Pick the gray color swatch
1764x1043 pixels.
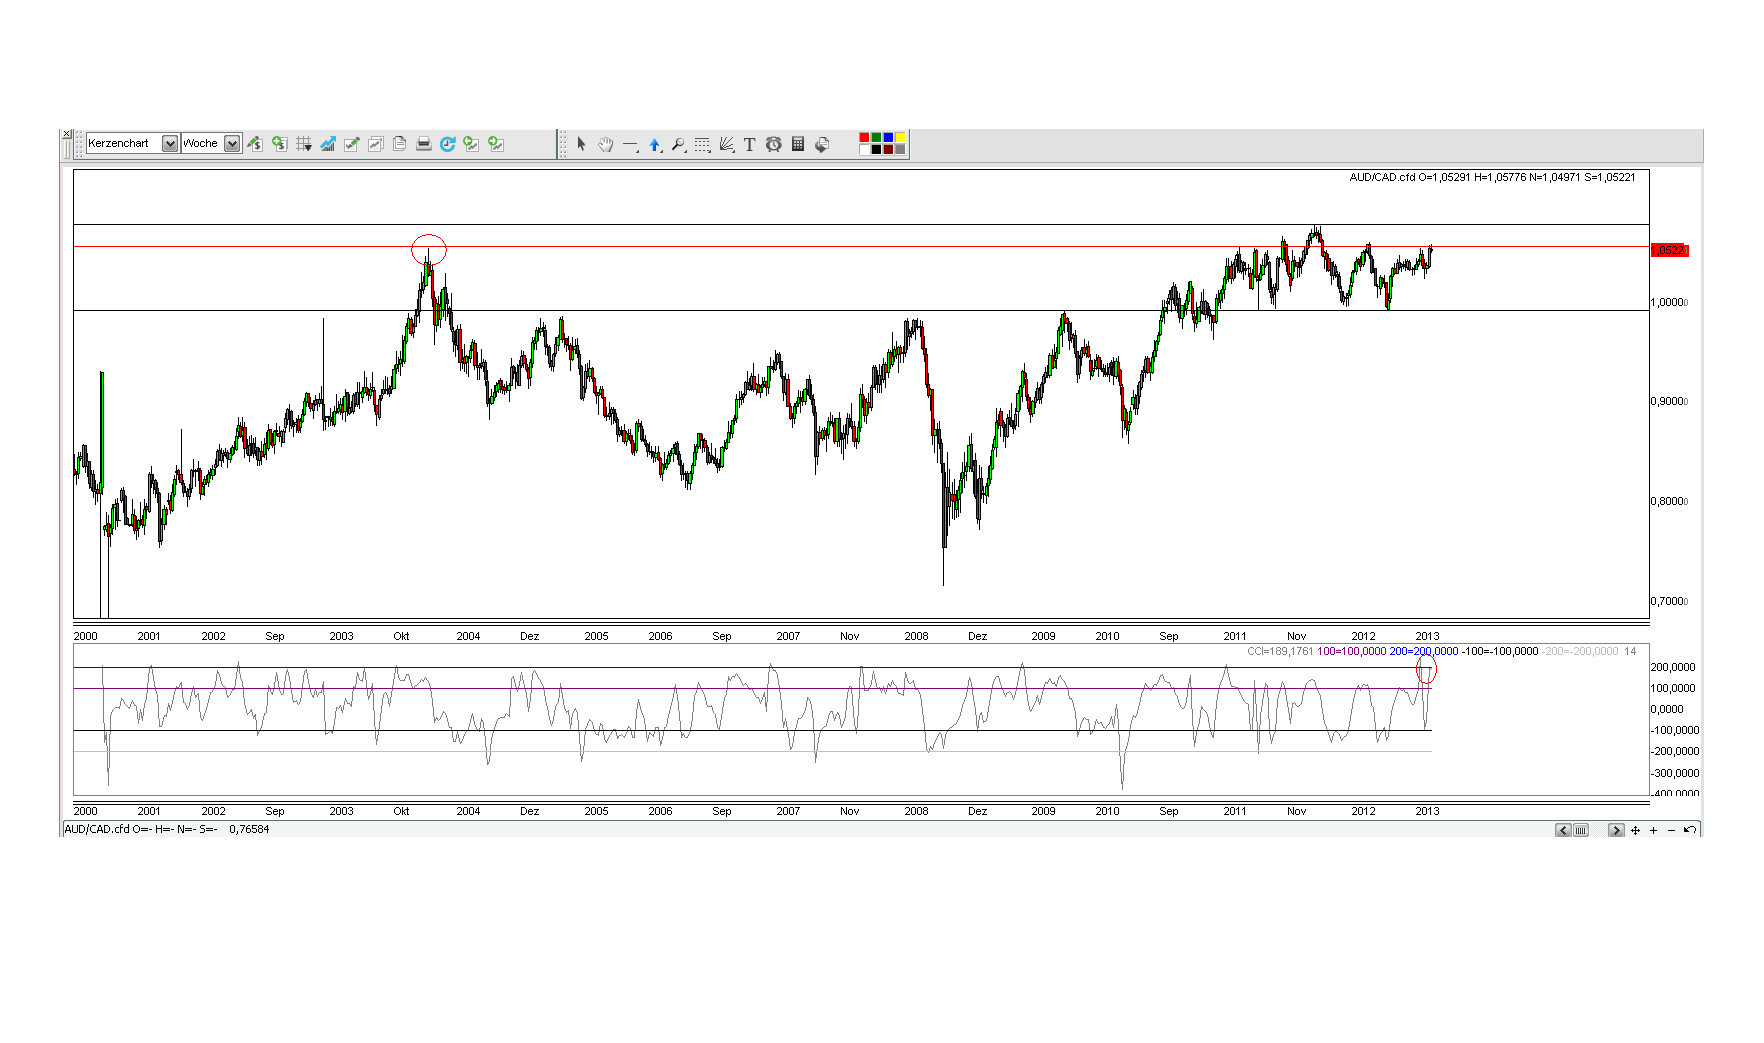(x=900, y=150)
